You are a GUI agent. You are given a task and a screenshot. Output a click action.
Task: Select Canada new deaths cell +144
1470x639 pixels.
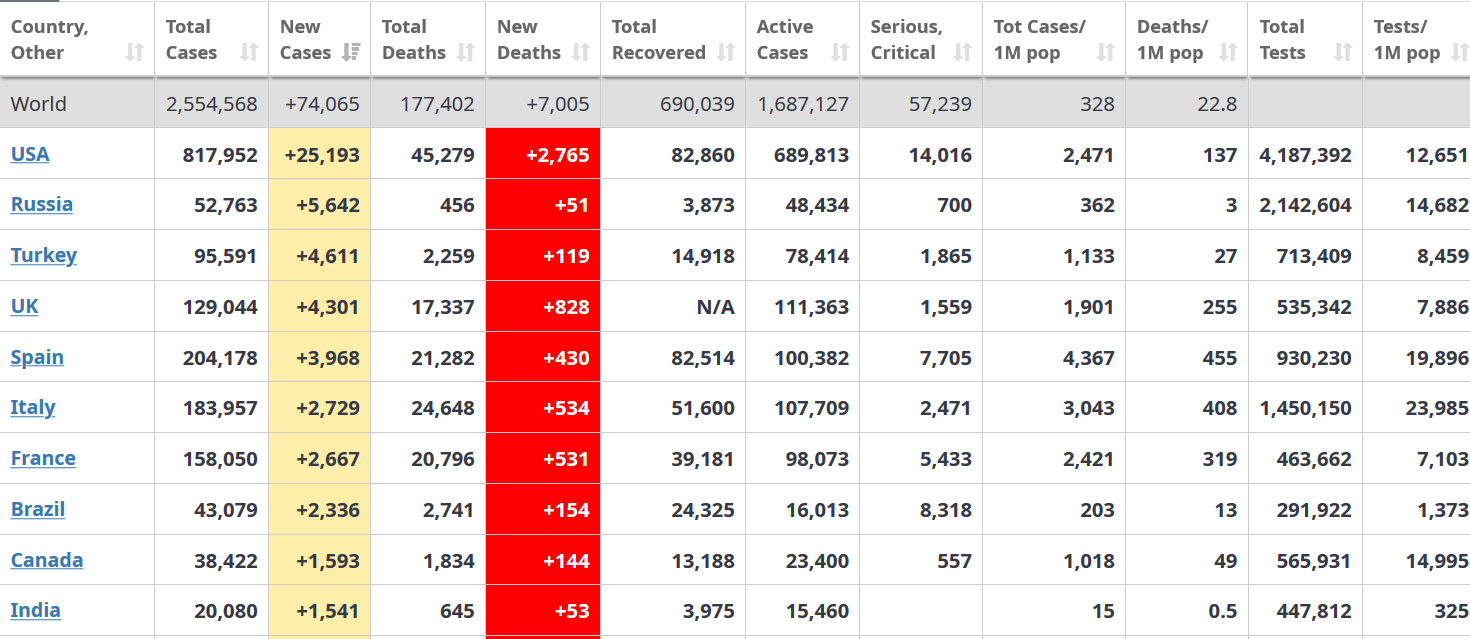point(543,560)
